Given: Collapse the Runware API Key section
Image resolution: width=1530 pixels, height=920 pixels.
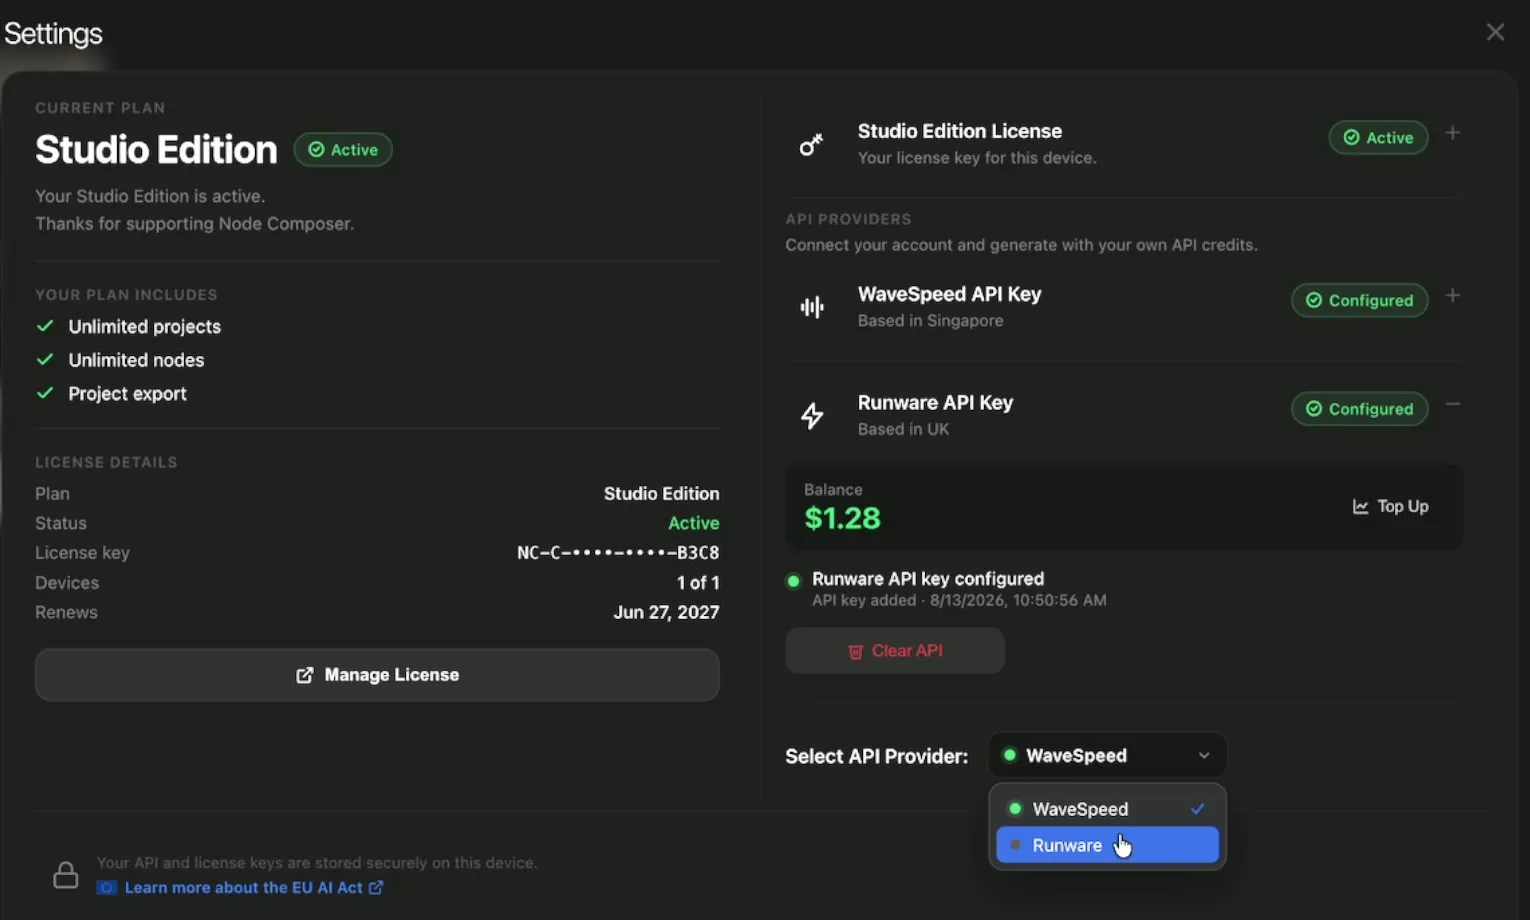Looking at the screenshot, I should [1453, 405].
